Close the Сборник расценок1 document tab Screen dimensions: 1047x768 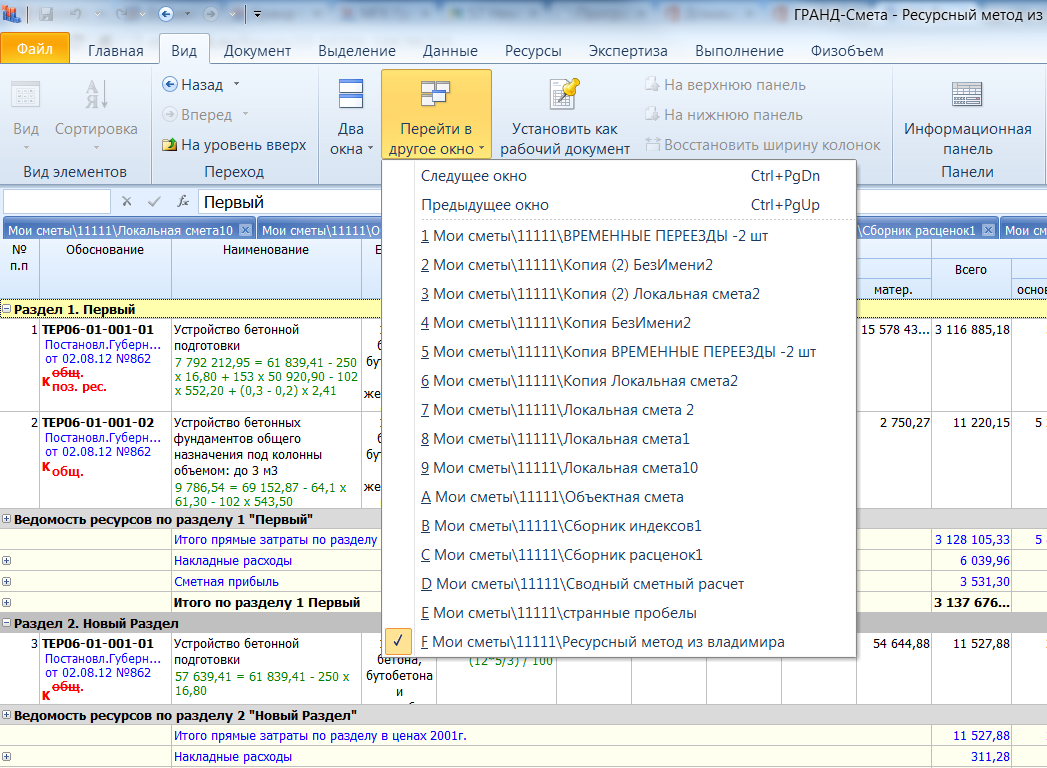pyautogui.click(x=988, y=230)
